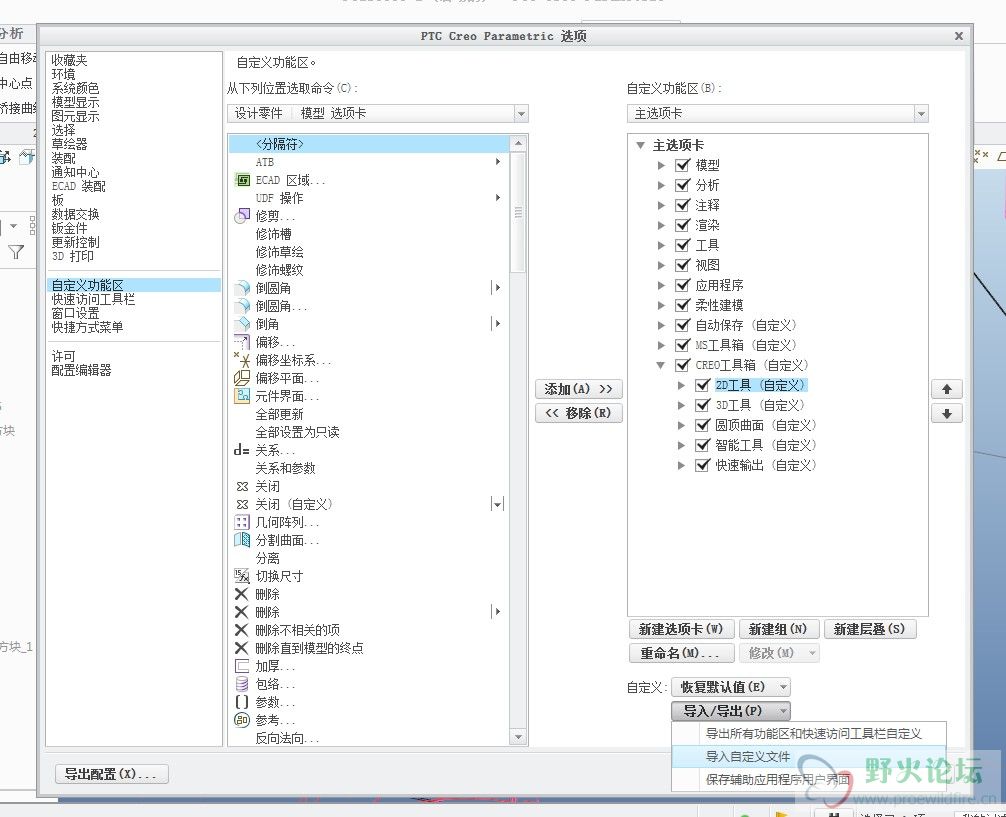Open 系统颜色 options page
This screenshot has width=1006, height=817.
click(x=75, y=88)
